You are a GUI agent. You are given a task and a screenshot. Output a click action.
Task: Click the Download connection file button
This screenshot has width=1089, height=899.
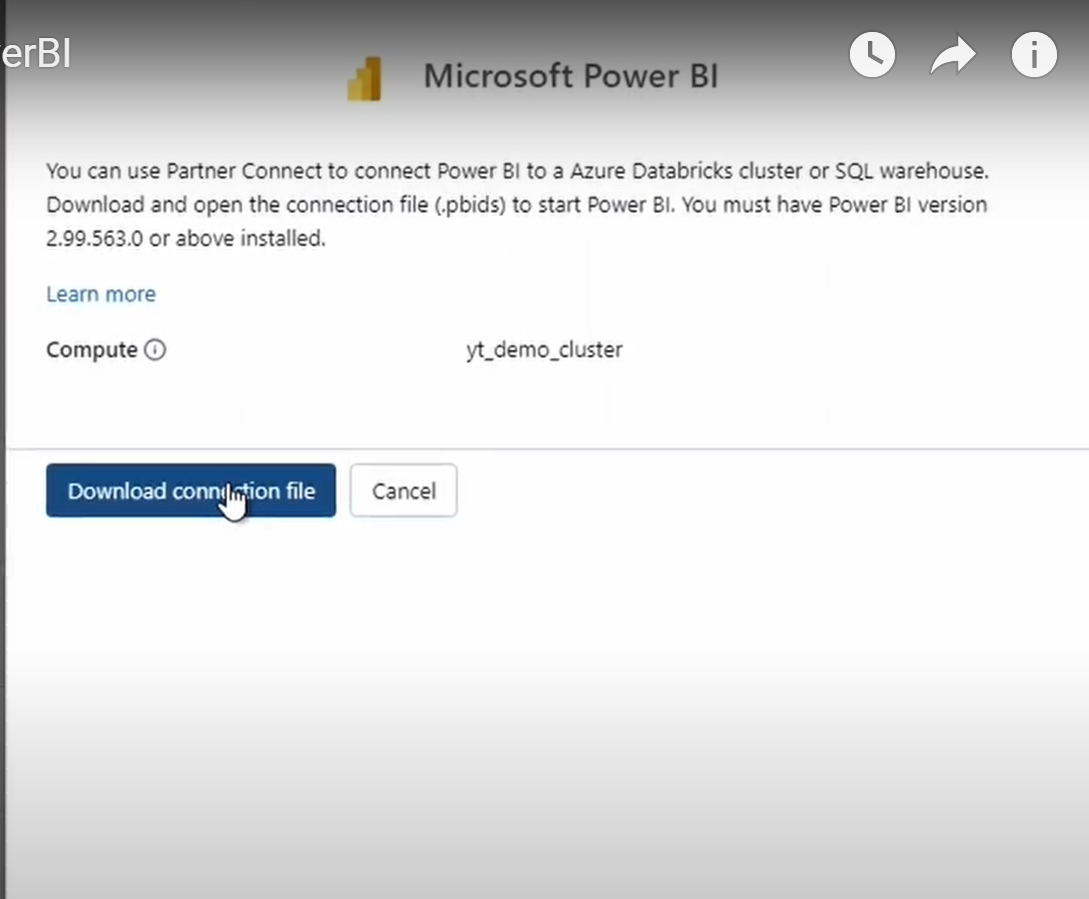(x=191, y=490)
